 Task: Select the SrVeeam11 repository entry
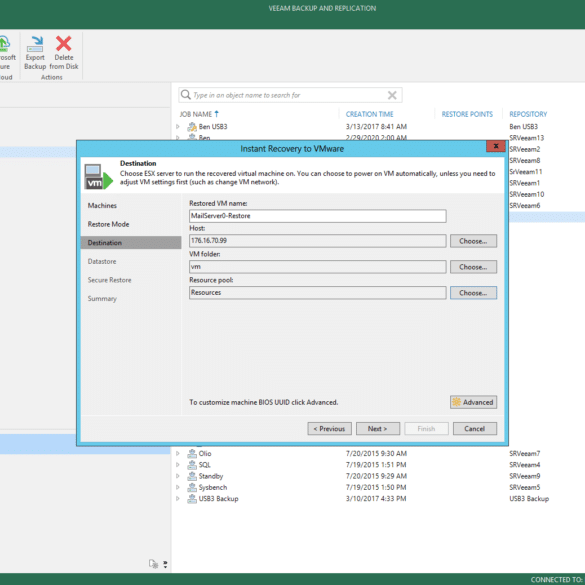click(x=525, y=172)
